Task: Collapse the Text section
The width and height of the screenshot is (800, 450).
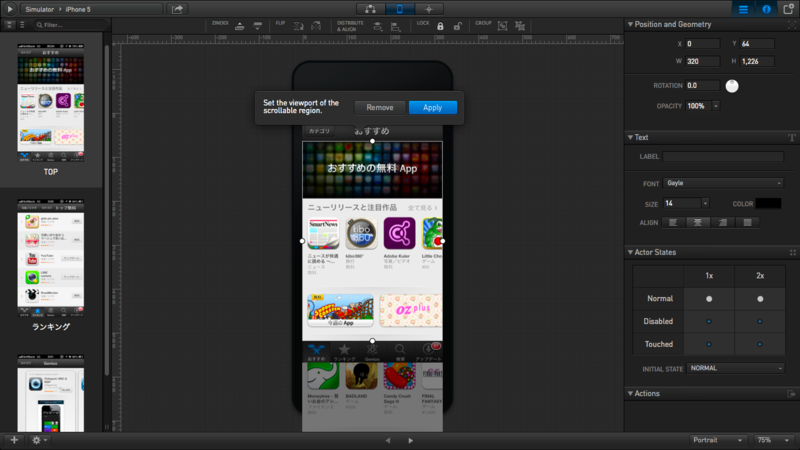Action: click(630, 137)
